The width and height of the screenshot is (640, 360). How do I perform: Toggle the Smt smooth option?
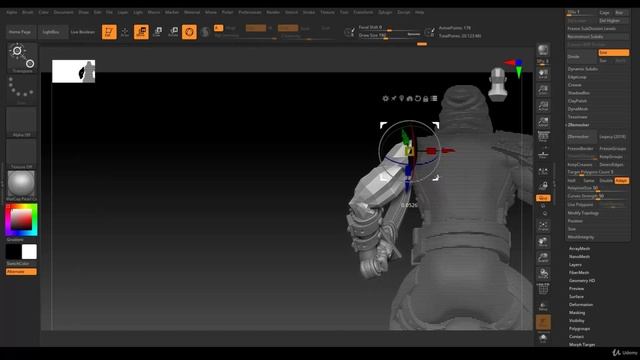click(x=613, y=53)
